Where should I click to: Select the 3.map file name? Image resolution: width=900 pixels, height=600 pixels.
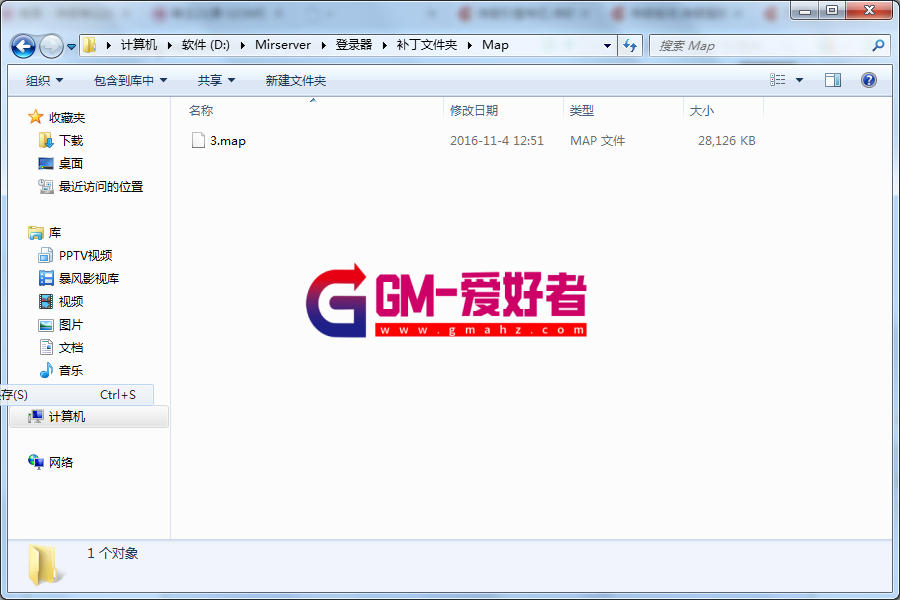point(228,141)
